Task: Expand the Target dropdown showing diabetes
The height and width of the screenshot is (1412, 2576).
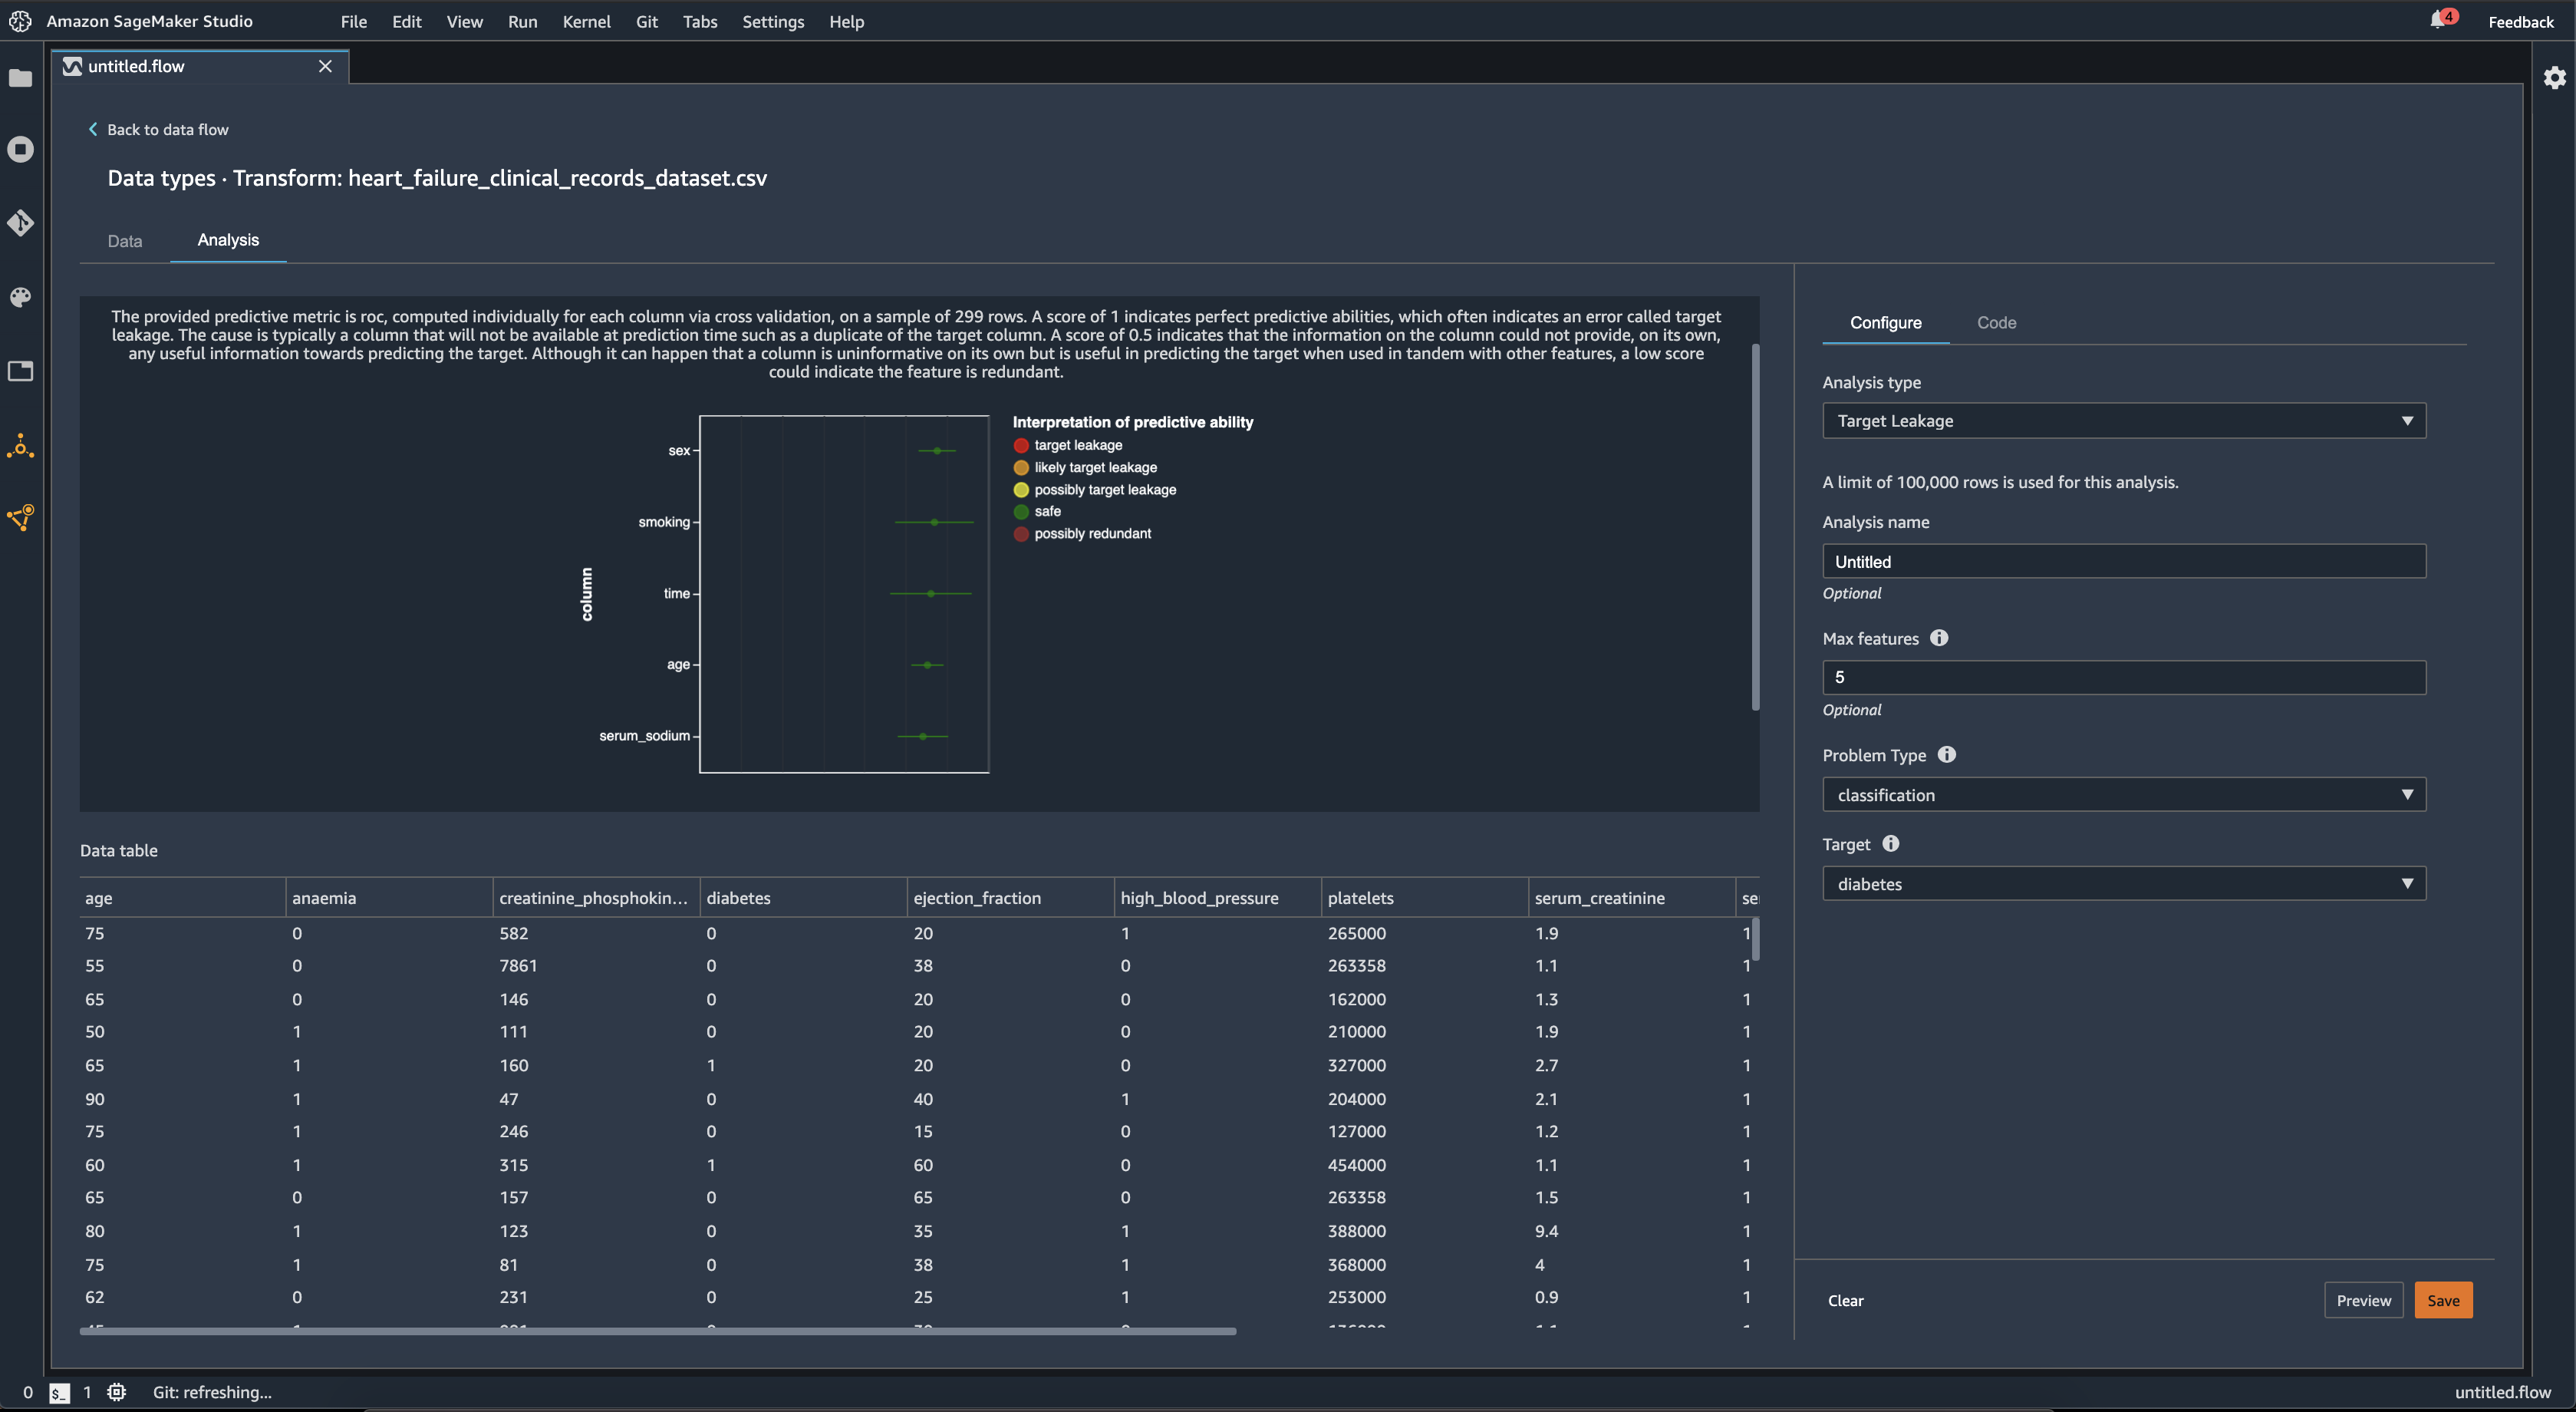Action: click(x=2406, y=882)
